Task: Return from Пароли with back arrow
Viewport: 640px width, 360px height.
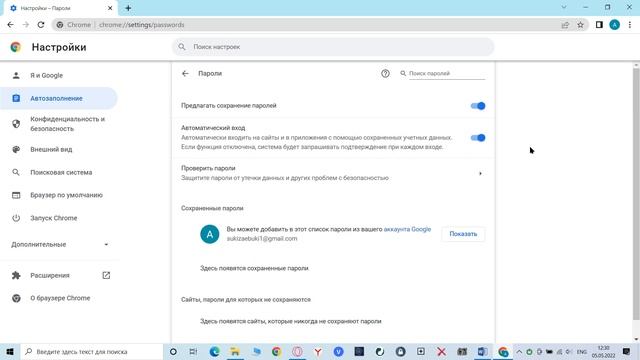Action: click(x=185, y=73)
